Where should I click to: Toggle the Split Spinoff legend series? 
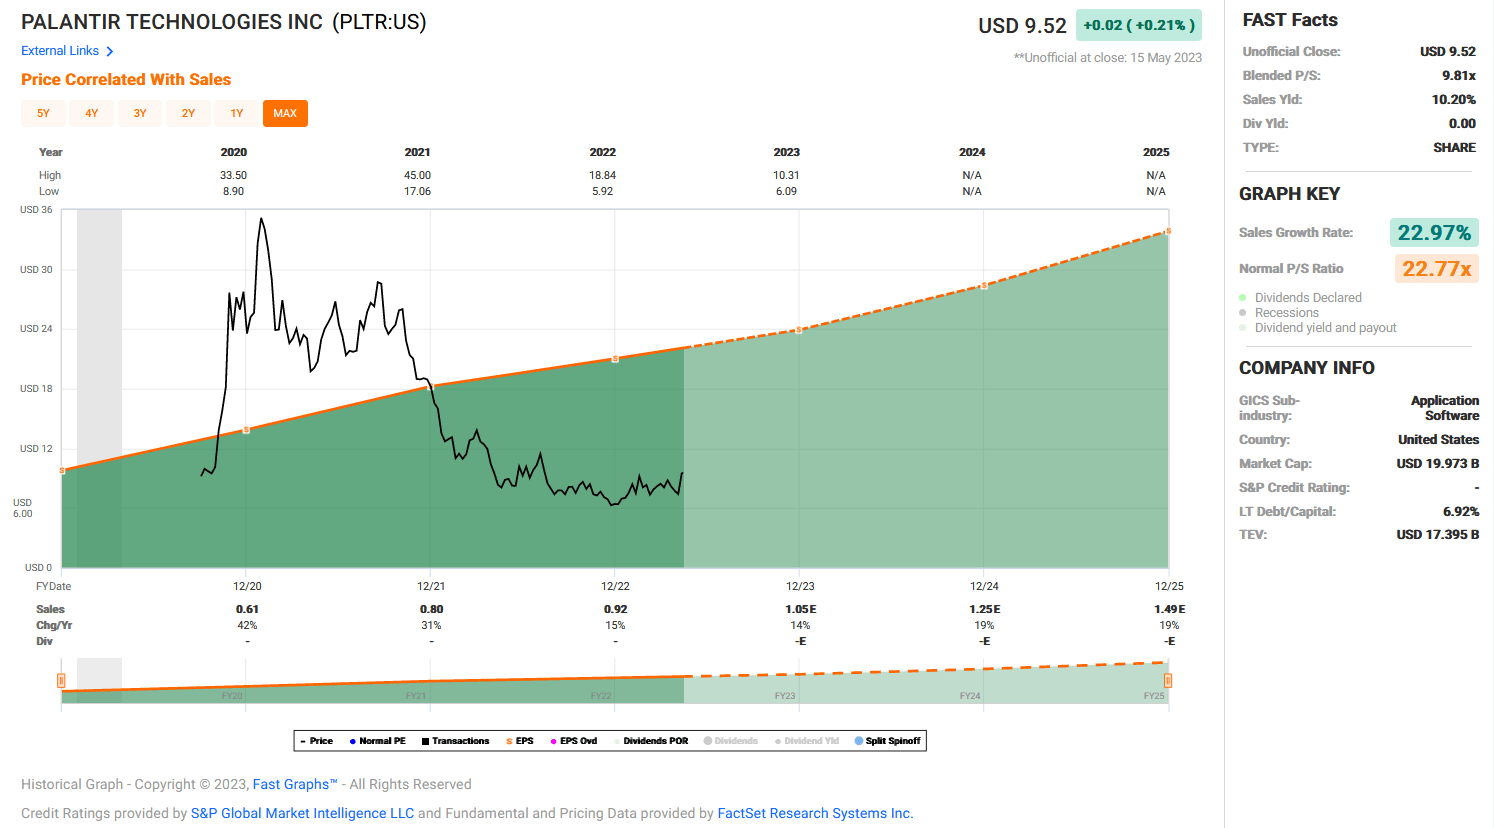pos(888,741)
